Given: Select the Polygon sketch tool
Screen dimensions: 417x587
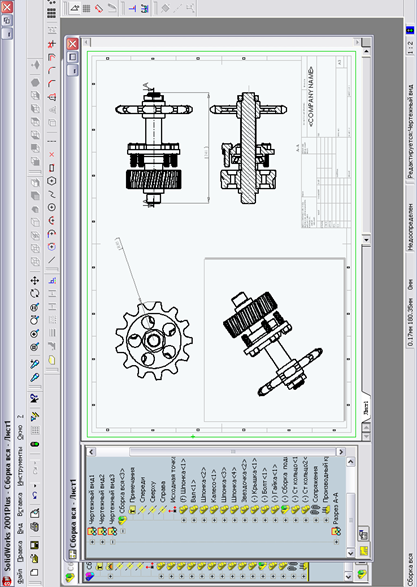Looking at the screenshot, I should (x=52, y=181).
